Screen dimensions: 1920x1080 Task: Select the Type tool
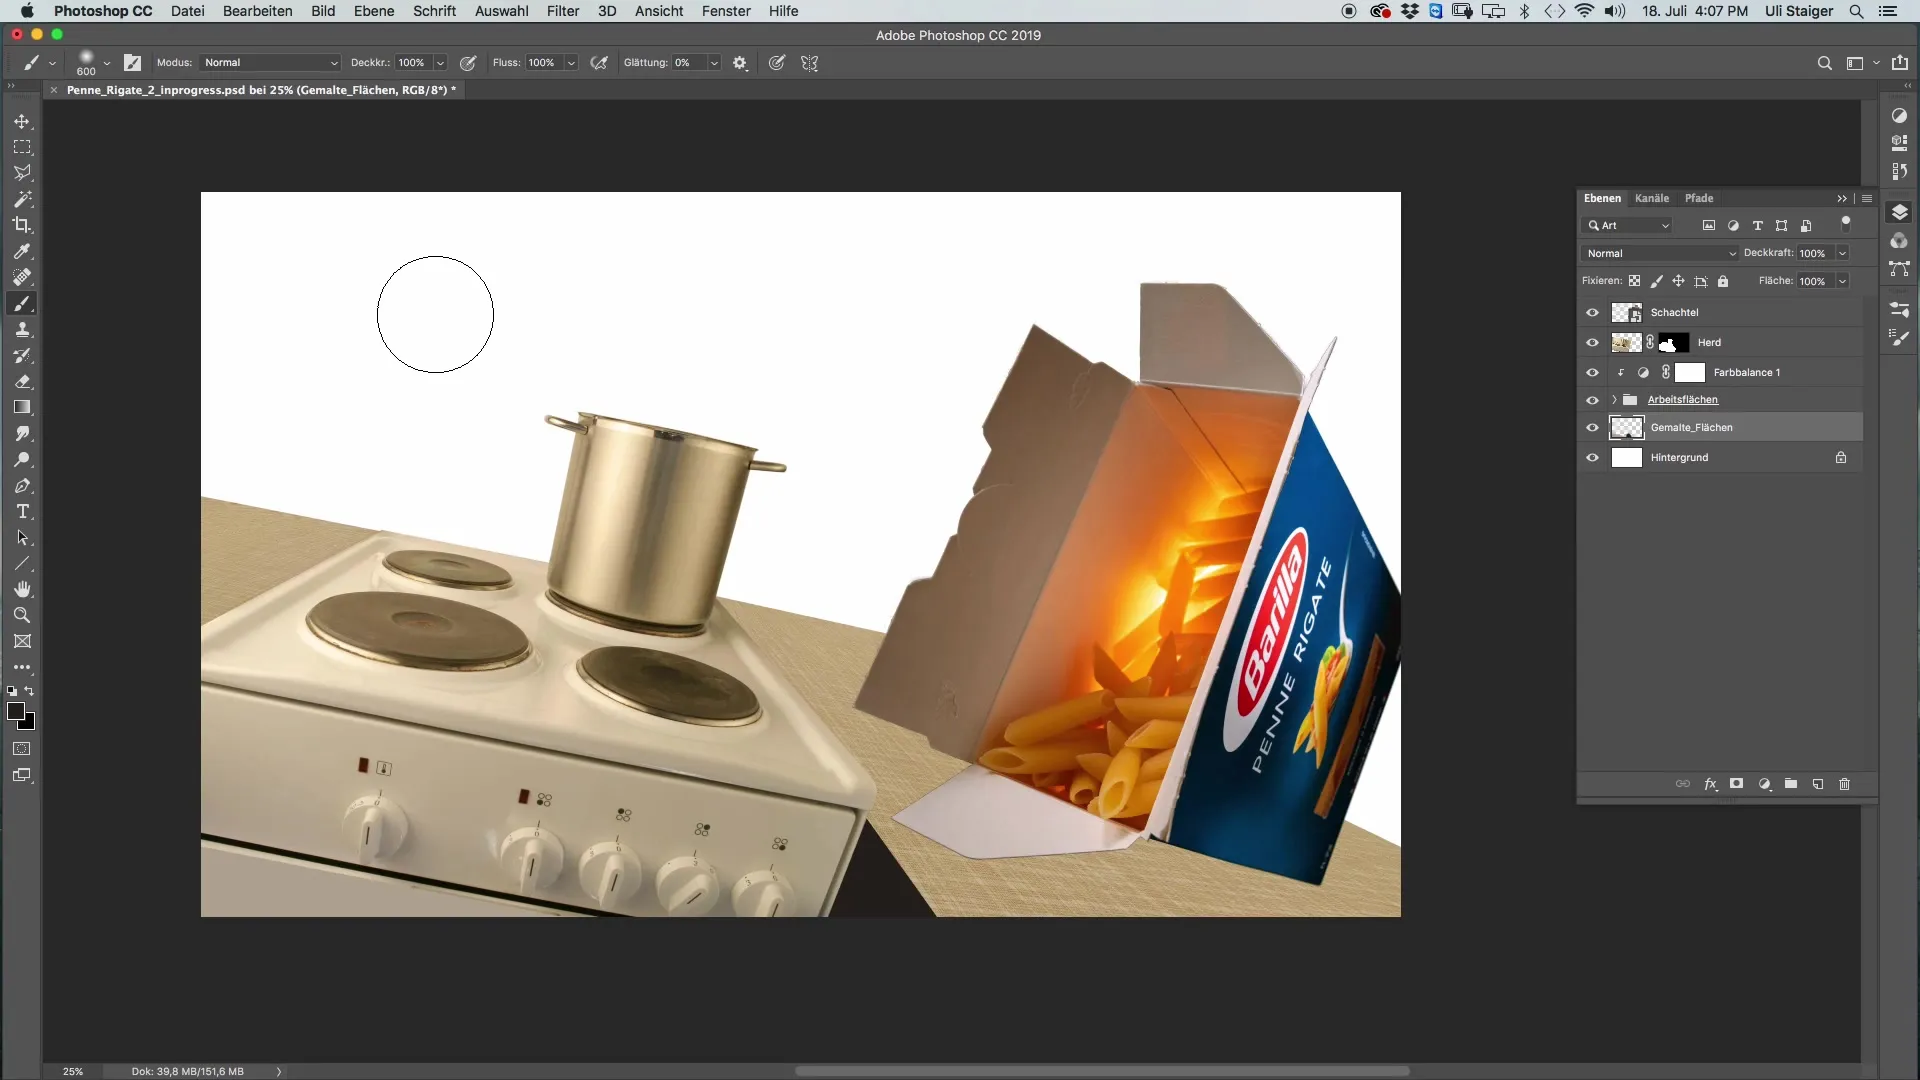pyautogui.click(x=22, y=511)
